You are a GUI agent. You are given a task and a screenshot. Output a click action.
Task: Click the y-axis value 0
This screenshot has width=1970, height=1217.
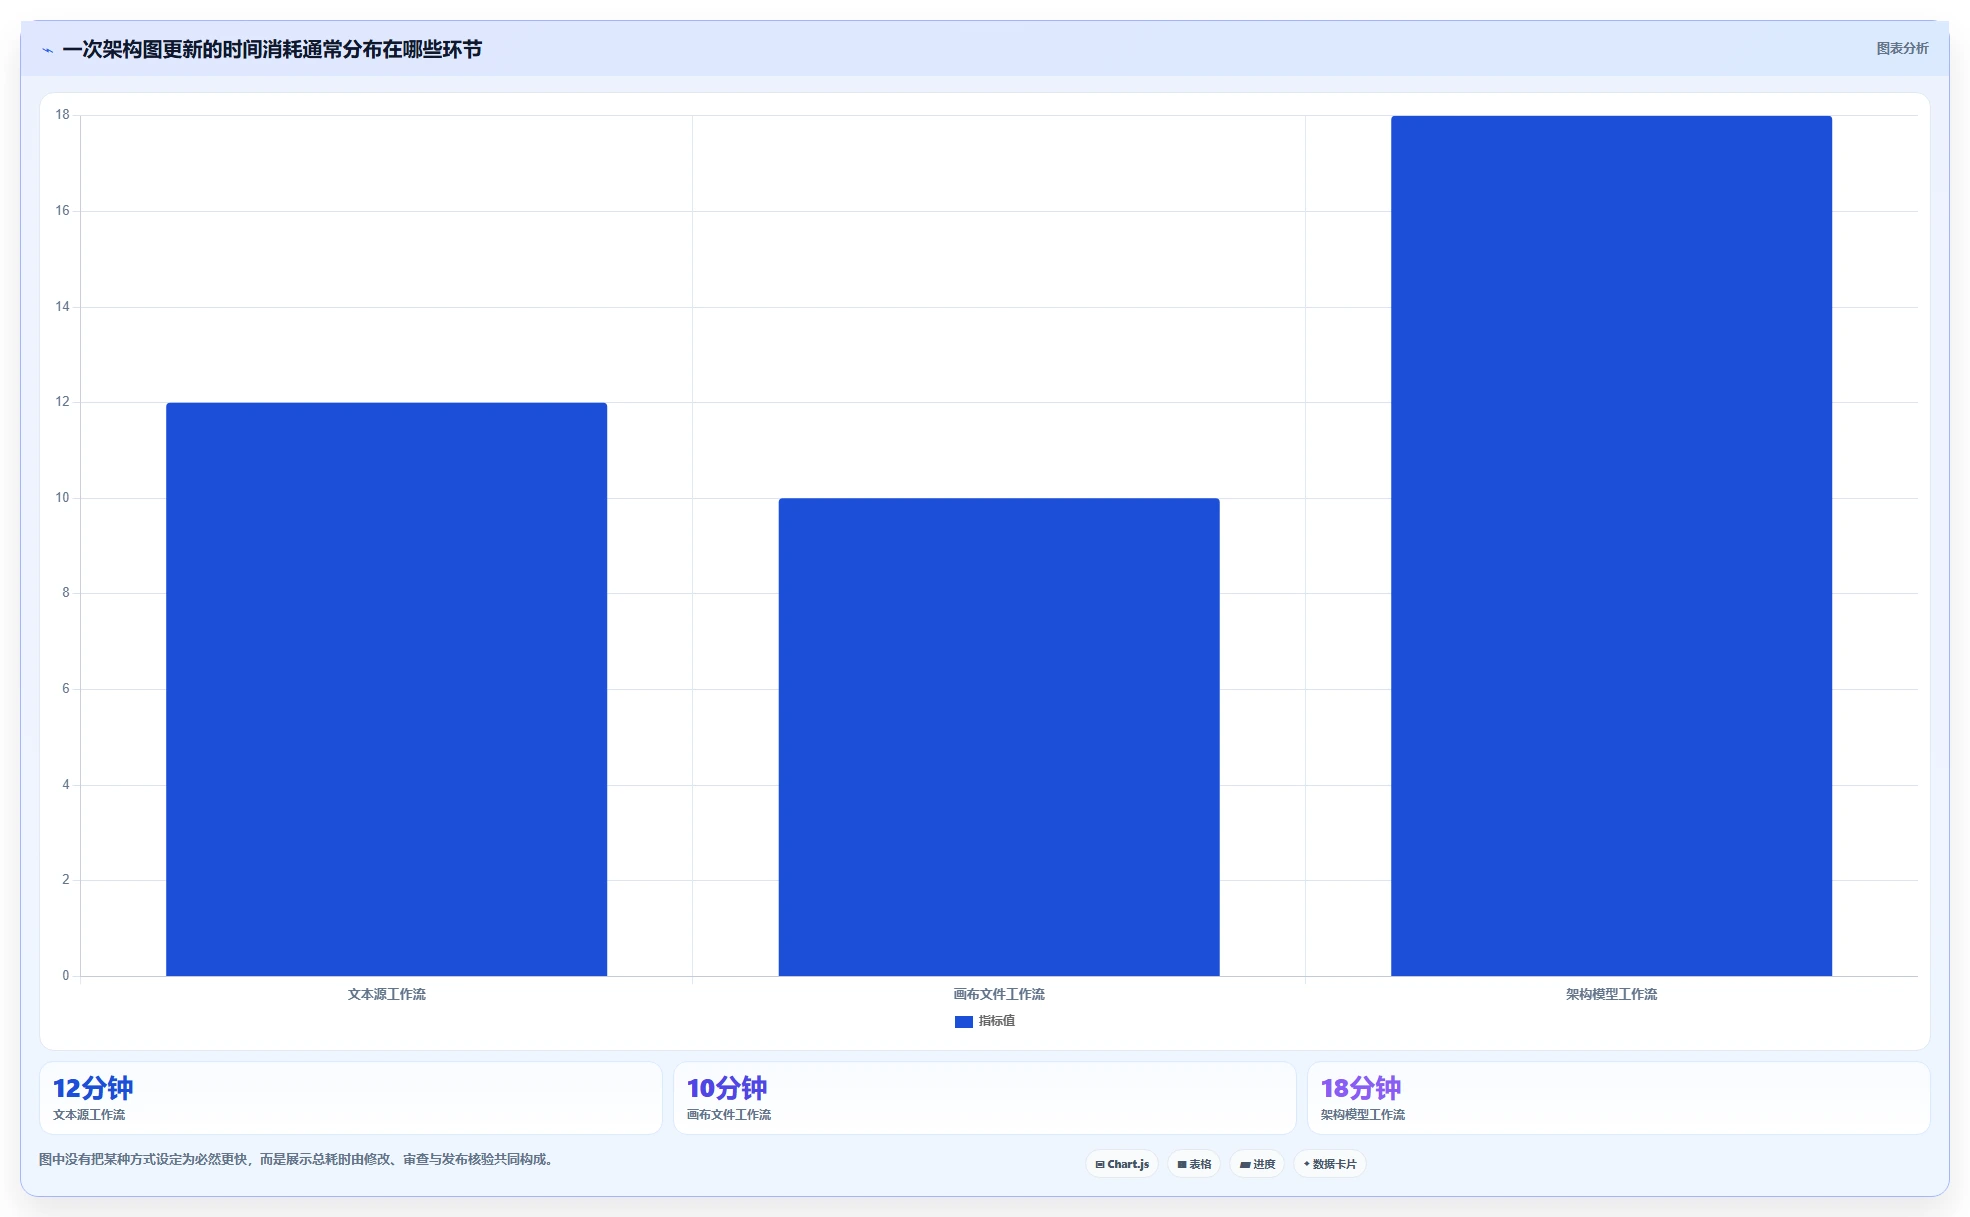(x=66, y=976)
